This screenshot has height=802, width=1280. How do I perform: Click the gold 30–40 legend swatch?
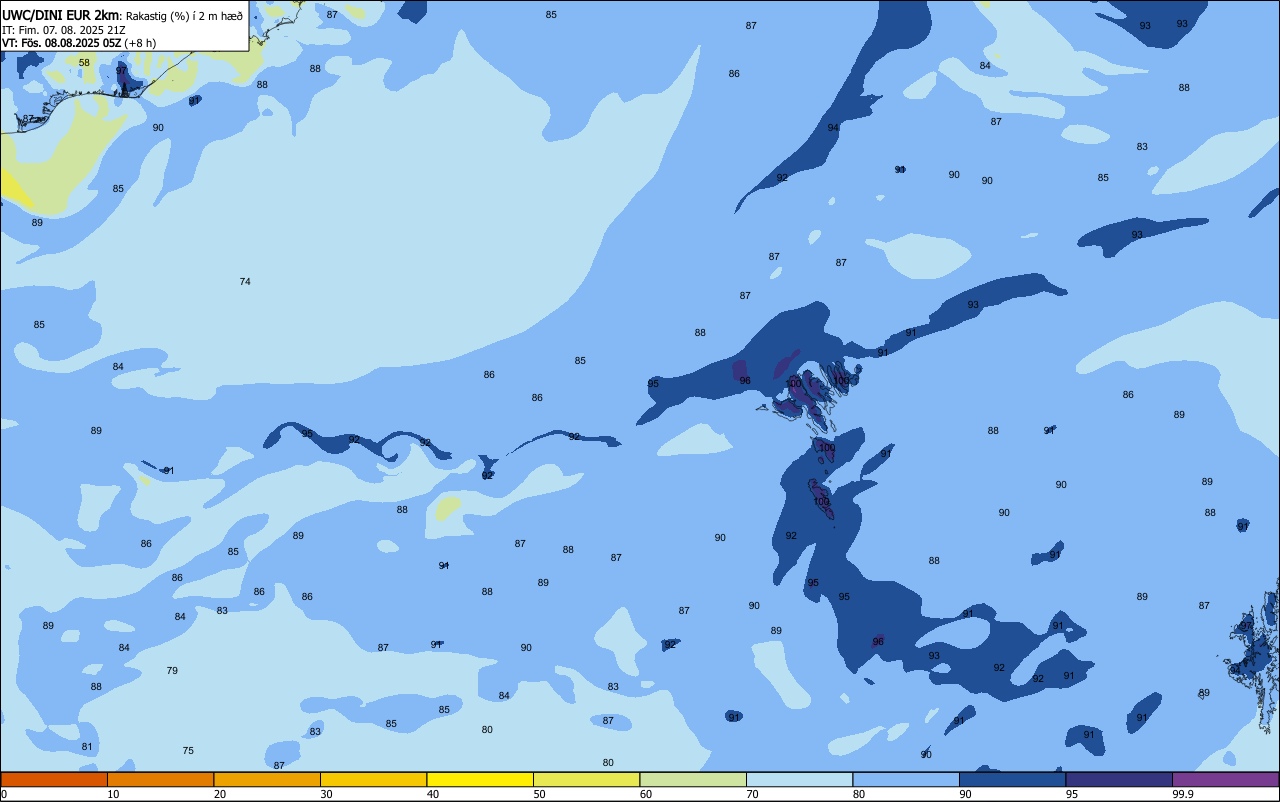373,779
